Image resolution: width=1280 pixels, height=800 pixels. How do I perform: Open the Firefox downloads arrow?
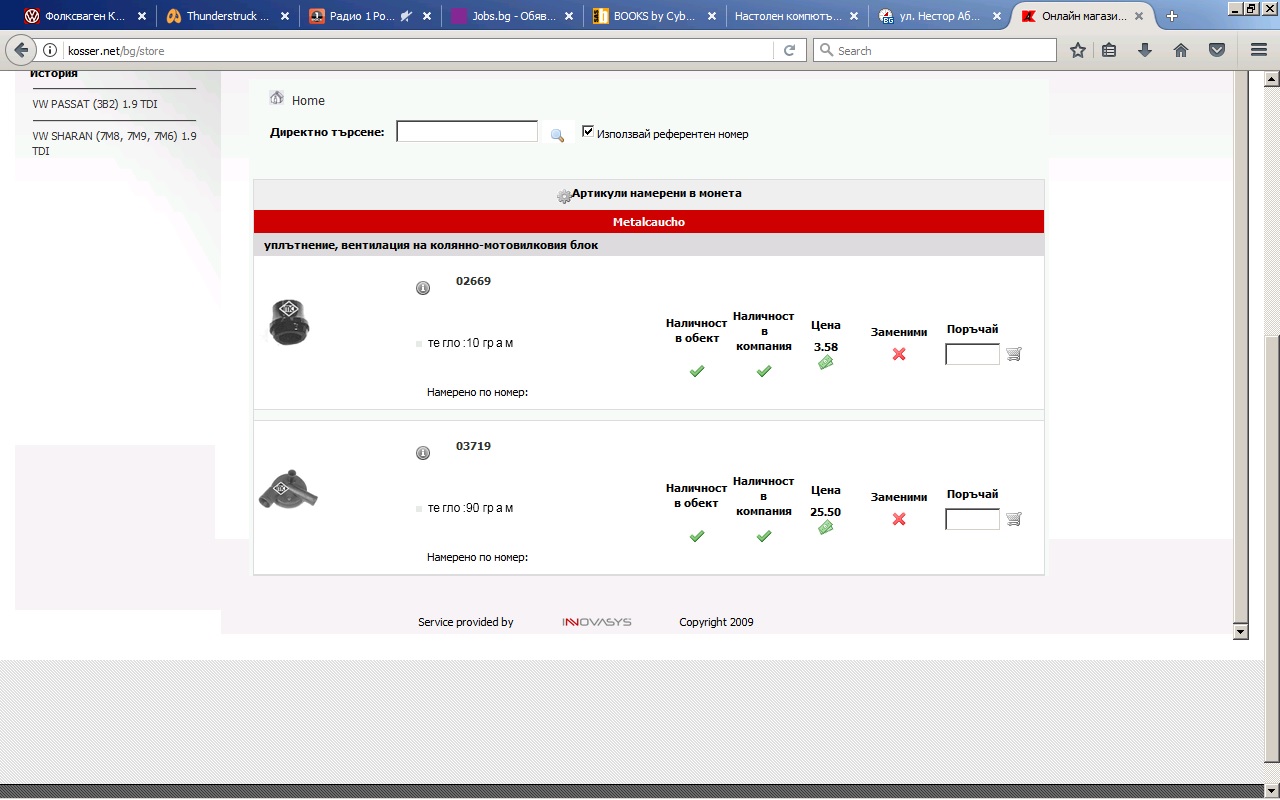coord(1144,50)
